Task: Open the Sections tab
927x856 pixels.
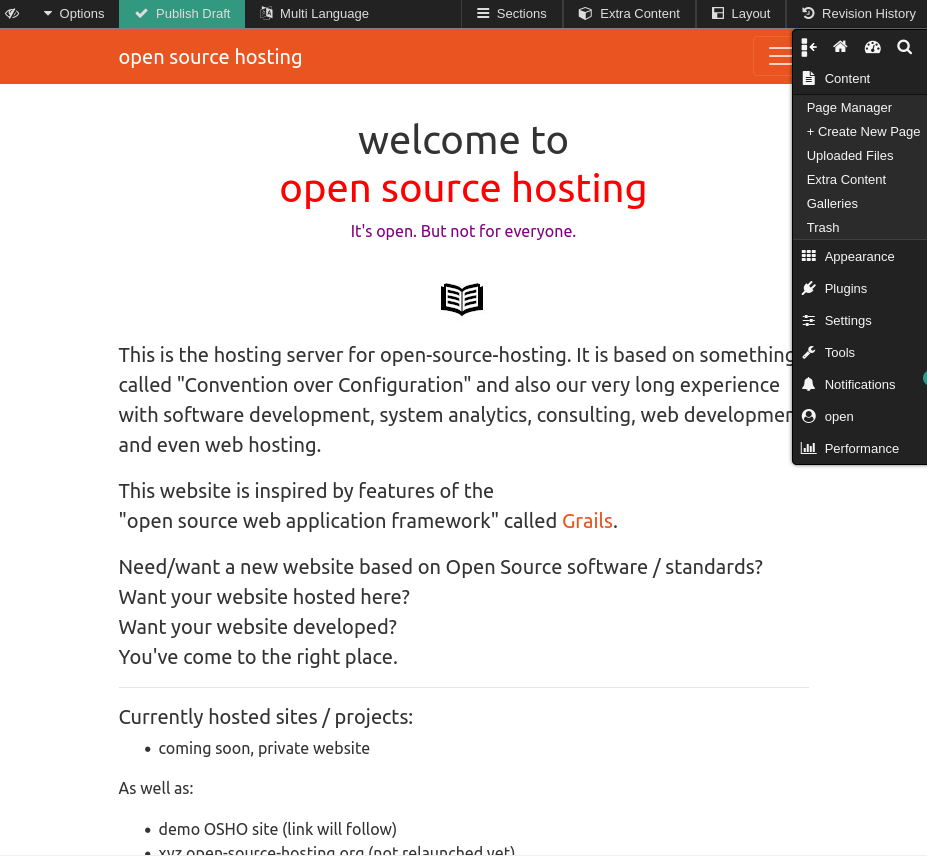Action: pos(511,14)
